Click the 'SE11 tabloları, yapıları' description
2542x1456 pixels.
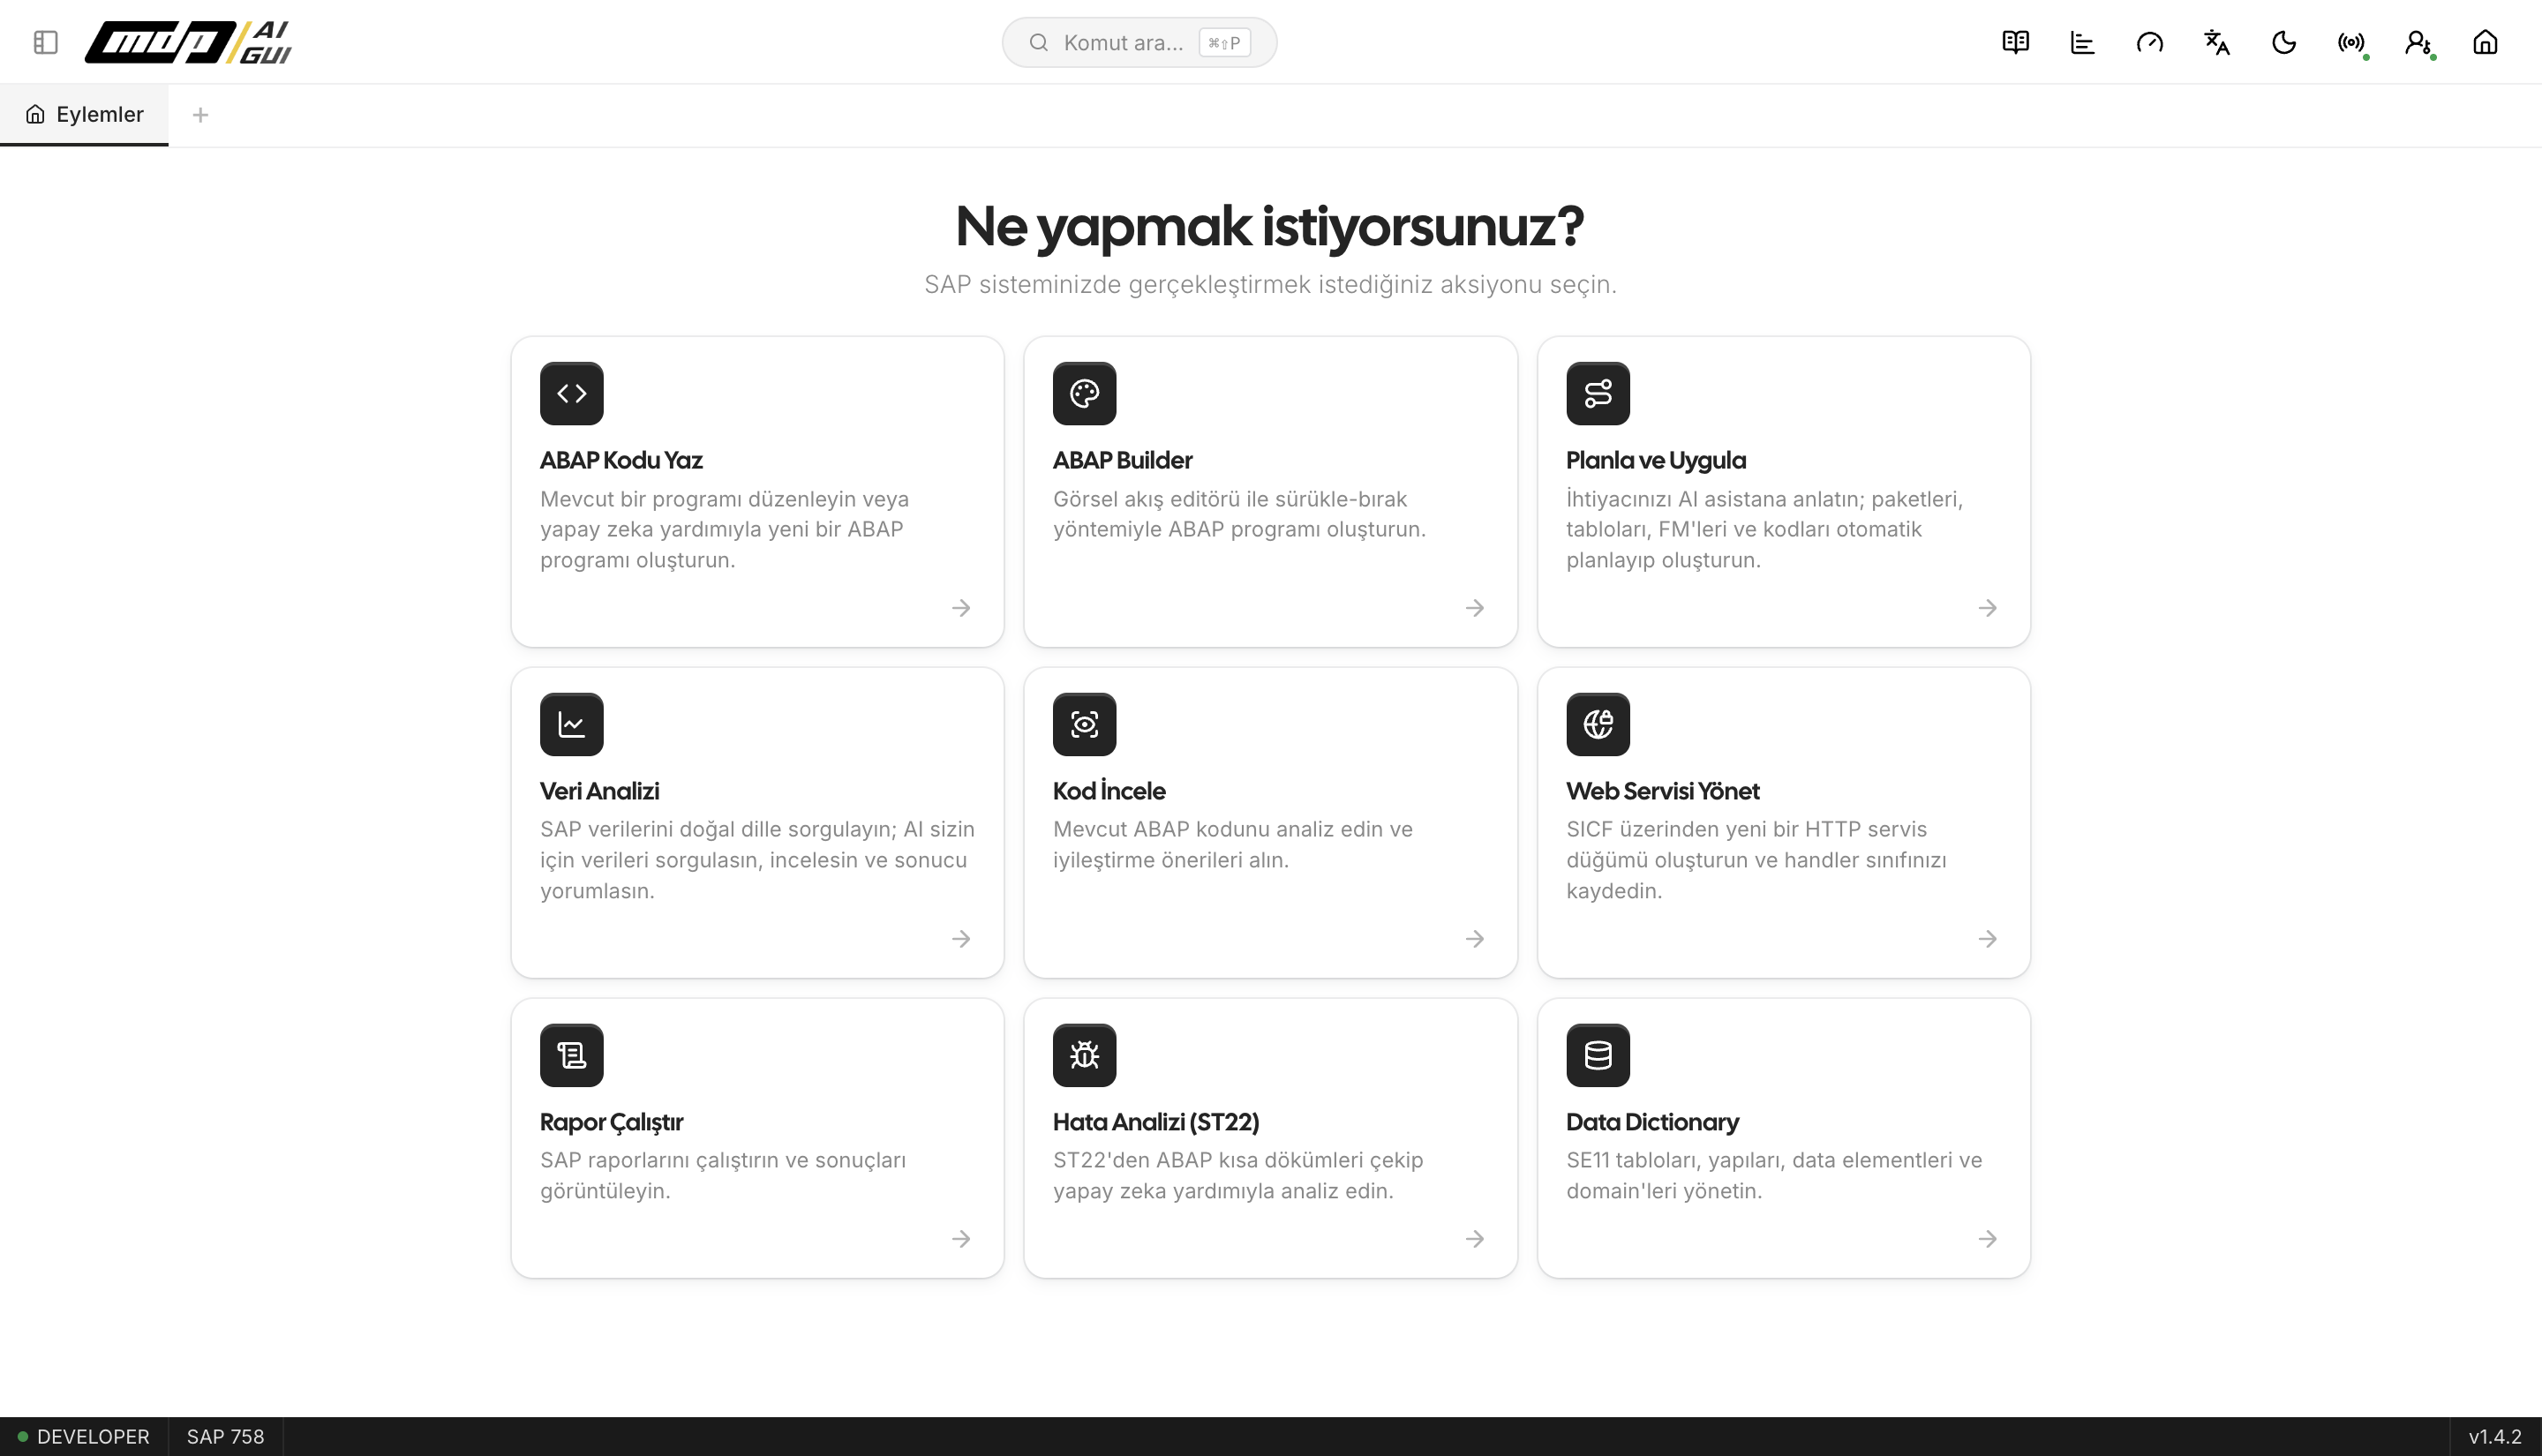coord(1774,1175)
